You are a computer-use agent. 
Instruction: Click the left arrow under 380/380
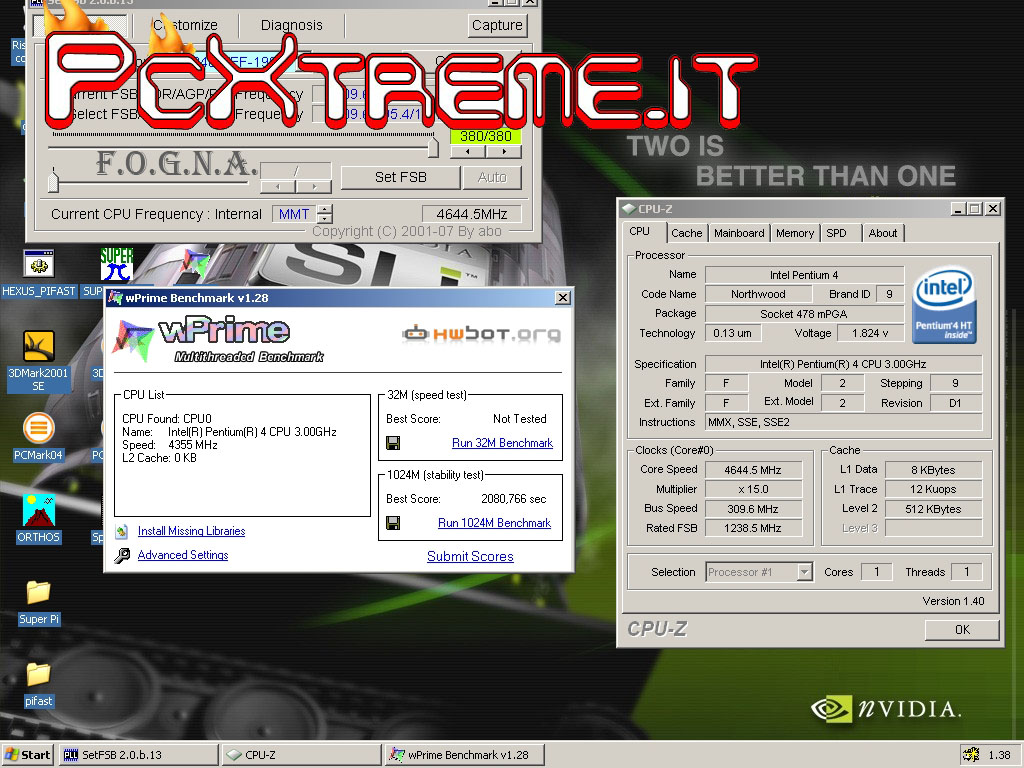point(468,152)
